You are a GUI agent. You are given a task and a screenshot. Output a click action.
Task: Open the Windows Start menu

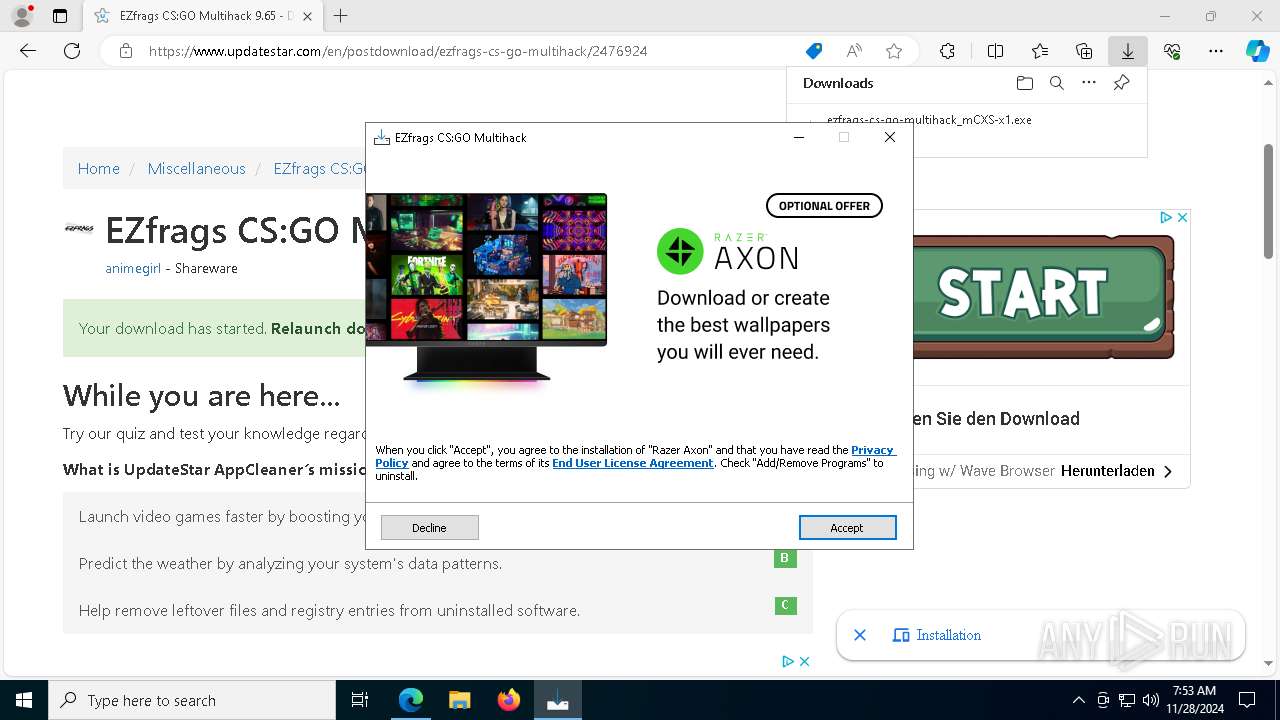(24, 700)
